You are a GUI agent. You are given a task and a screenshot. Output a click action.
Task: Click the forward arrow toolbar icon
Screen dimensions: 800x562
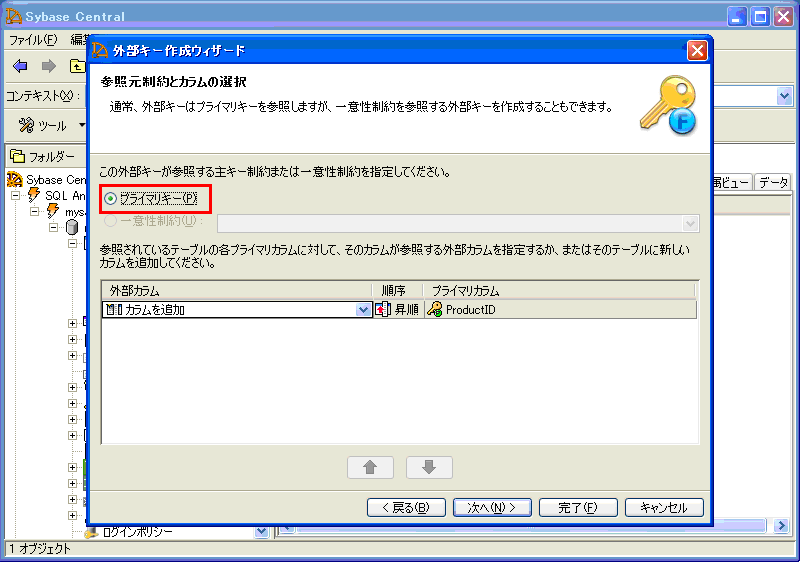[48, 66]
